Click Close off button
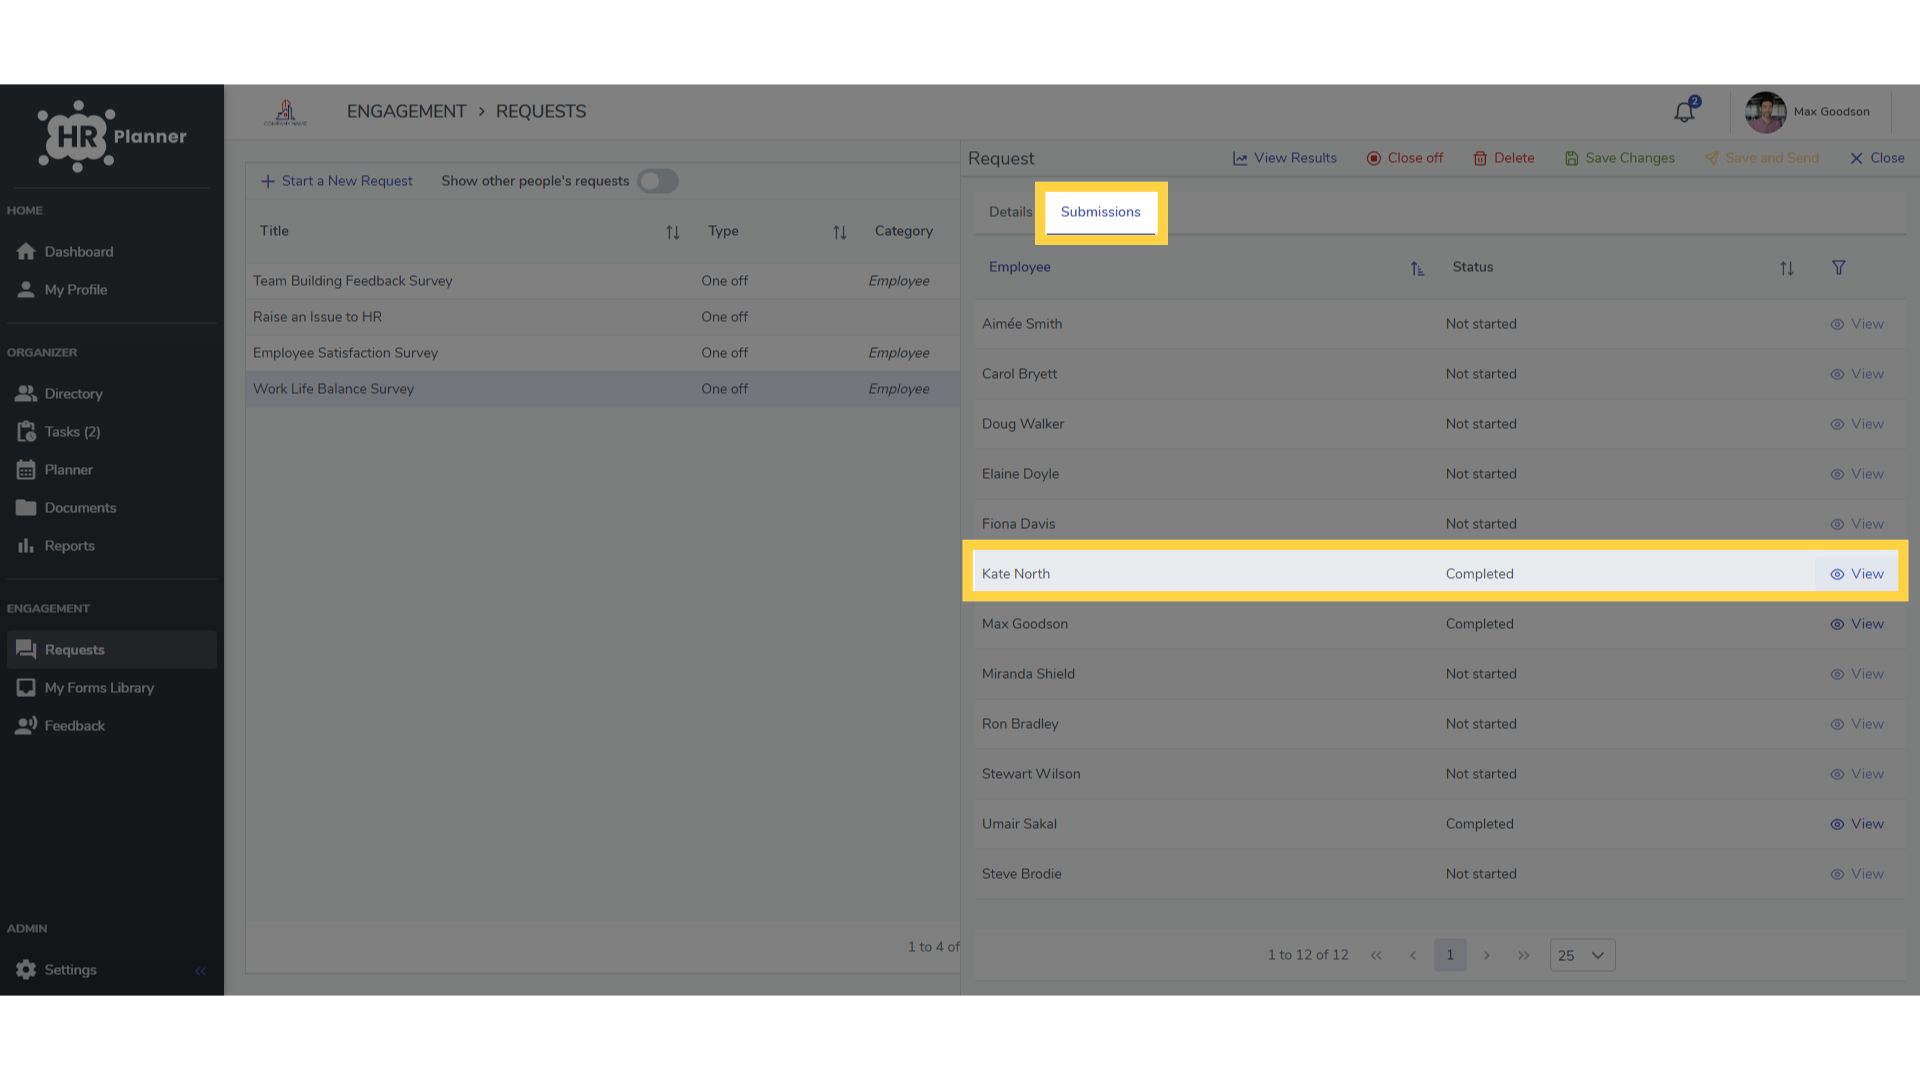 [x=1405, y=158]
